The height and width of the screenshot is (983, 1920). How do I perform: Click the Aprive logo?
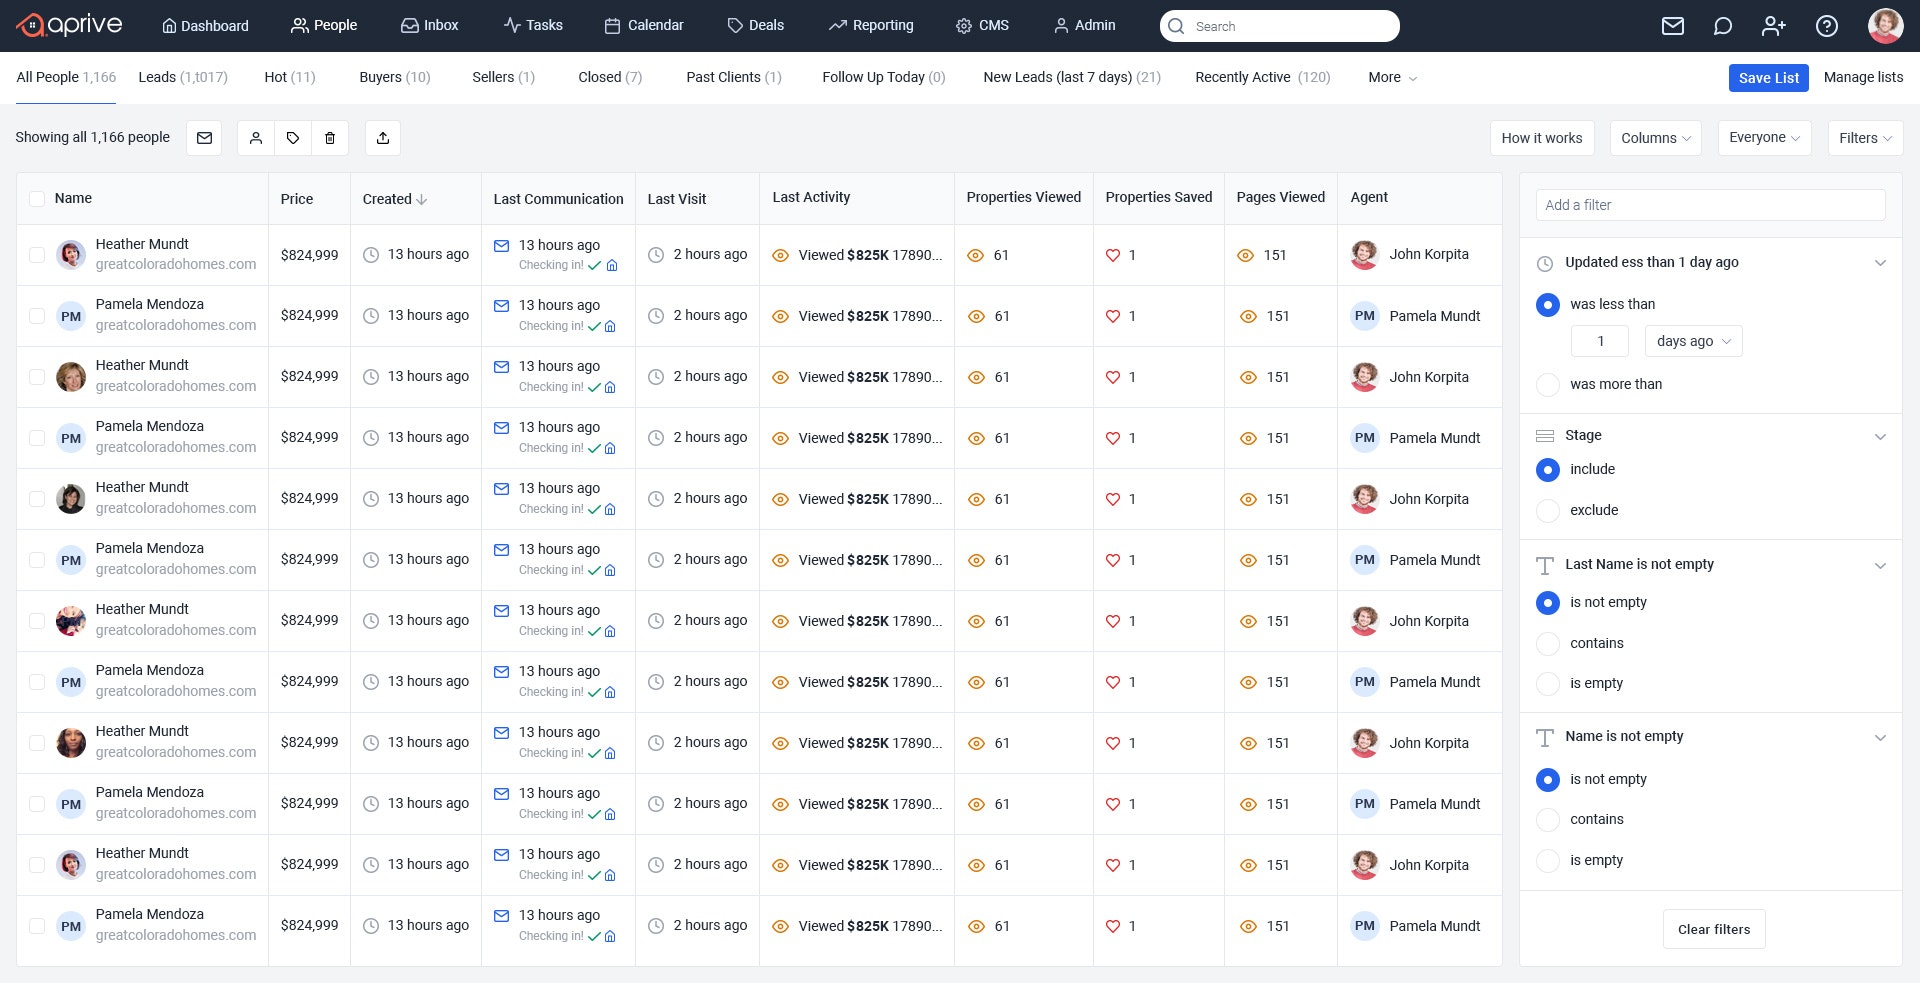point(70,25)
